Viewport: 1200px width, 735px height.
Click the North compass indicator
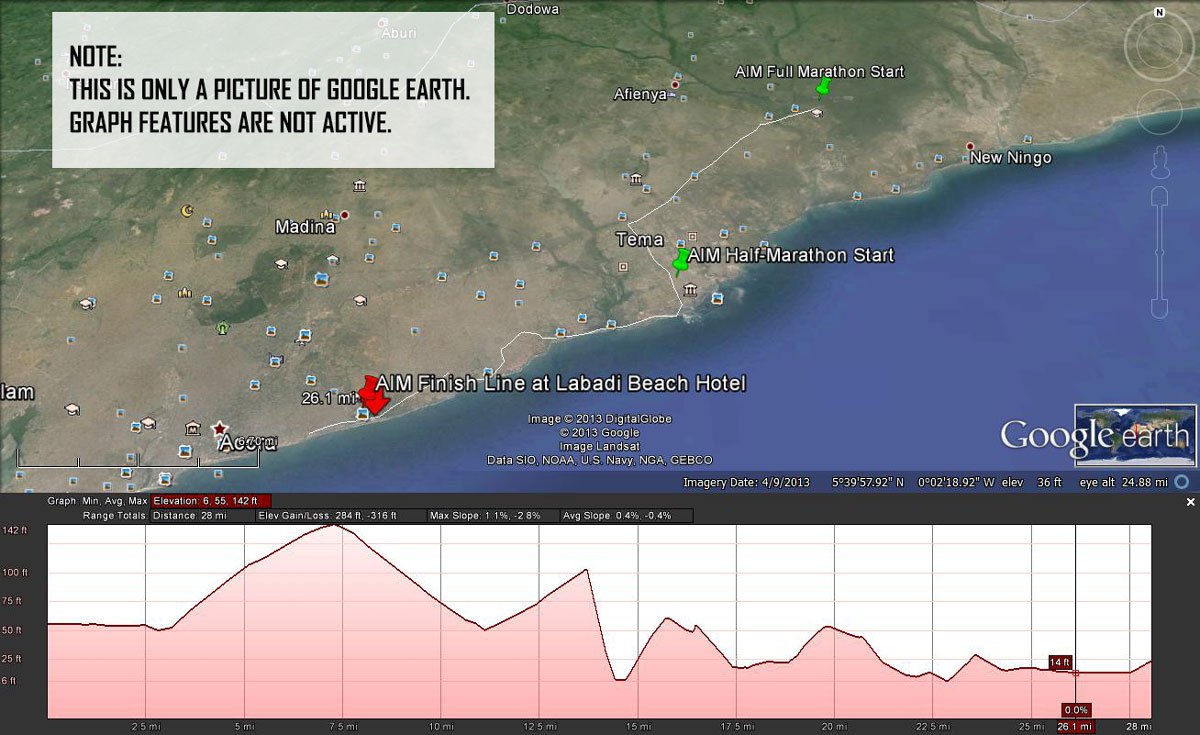pyautogui.click(x=1159, y=13)
